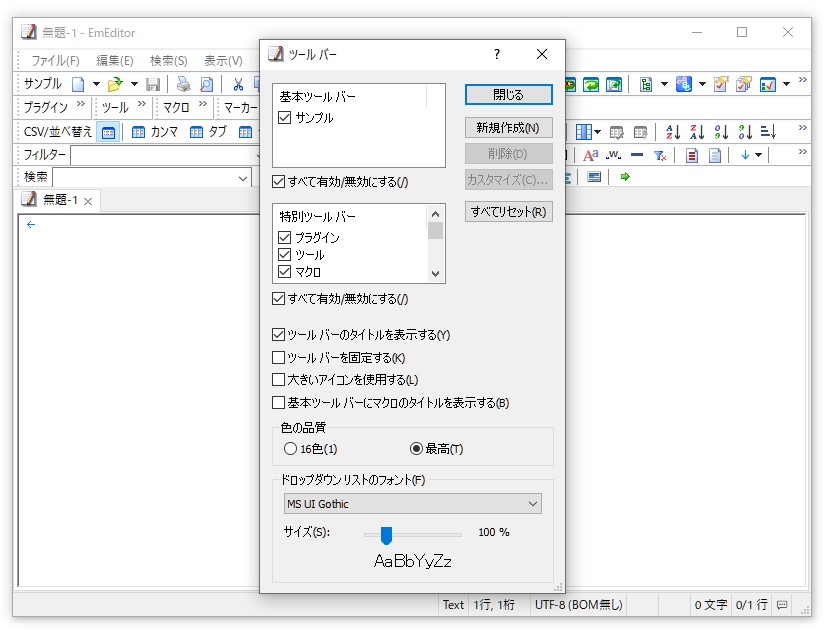The width and height of the screenshot is (824, 632).
Task: Click the すべてリセット(R) button
Action: (x=509, y=212)
